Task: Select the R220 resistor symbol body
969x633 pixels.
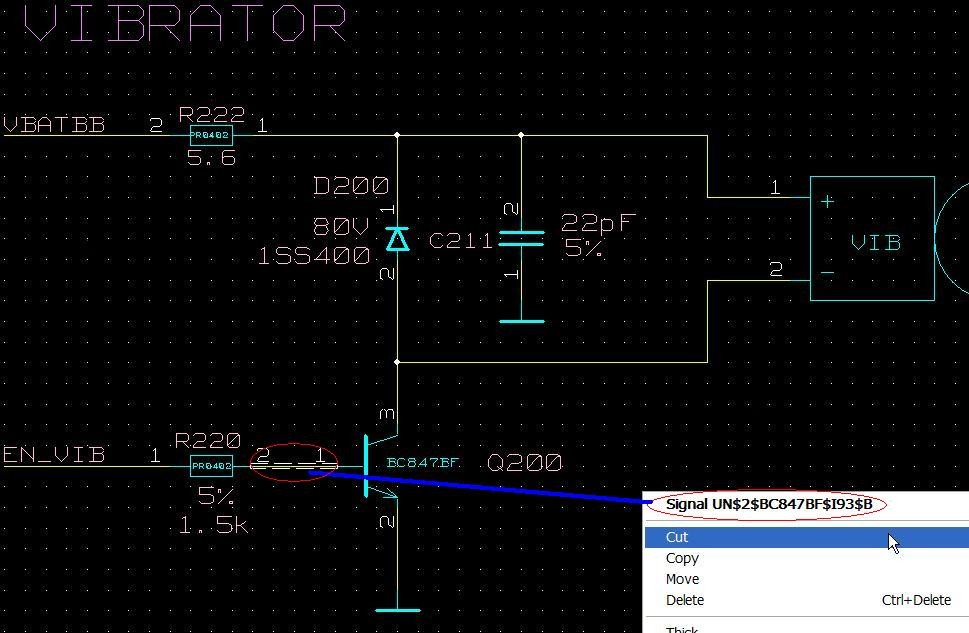Action: 211,466
